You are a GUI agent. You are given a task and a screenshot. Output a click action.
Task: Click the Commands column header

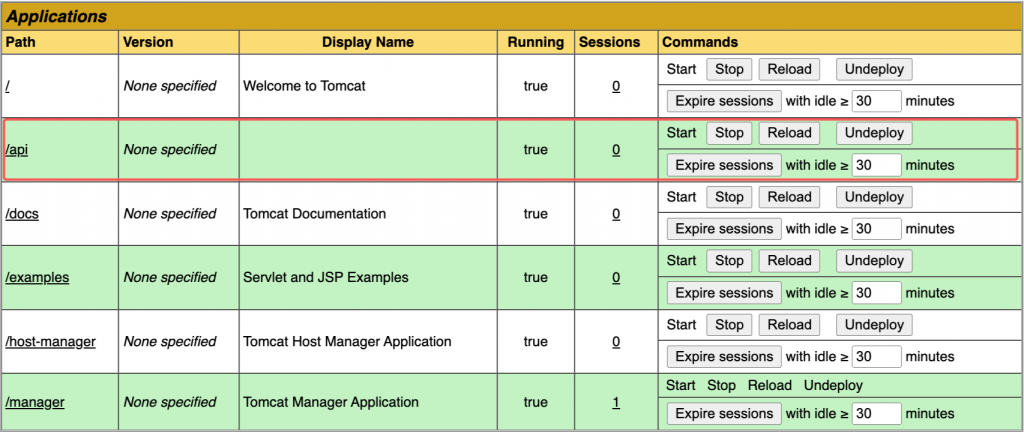(700, 42)
